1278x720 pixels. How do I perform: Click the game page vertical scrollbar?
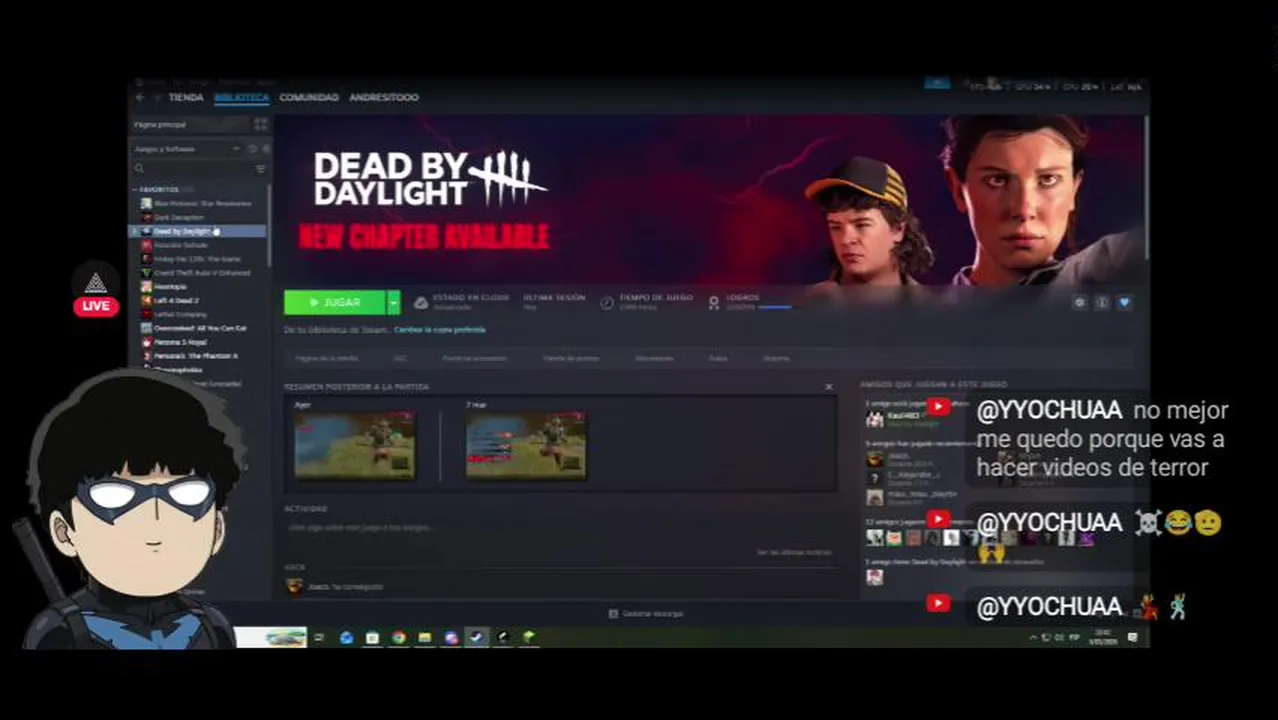pyautogui.click(x=1147, y=190)
